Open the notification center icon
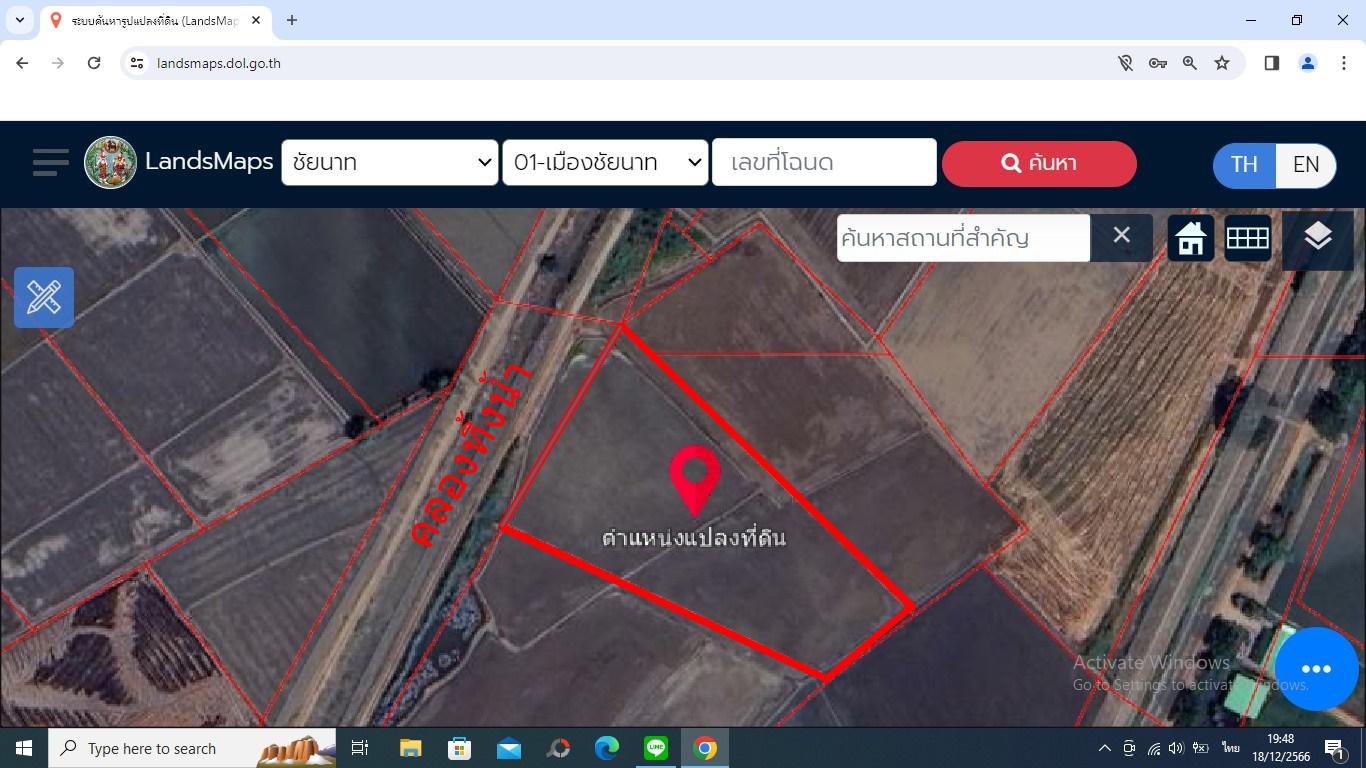Screen dimensions: 1366x768 1335,748
